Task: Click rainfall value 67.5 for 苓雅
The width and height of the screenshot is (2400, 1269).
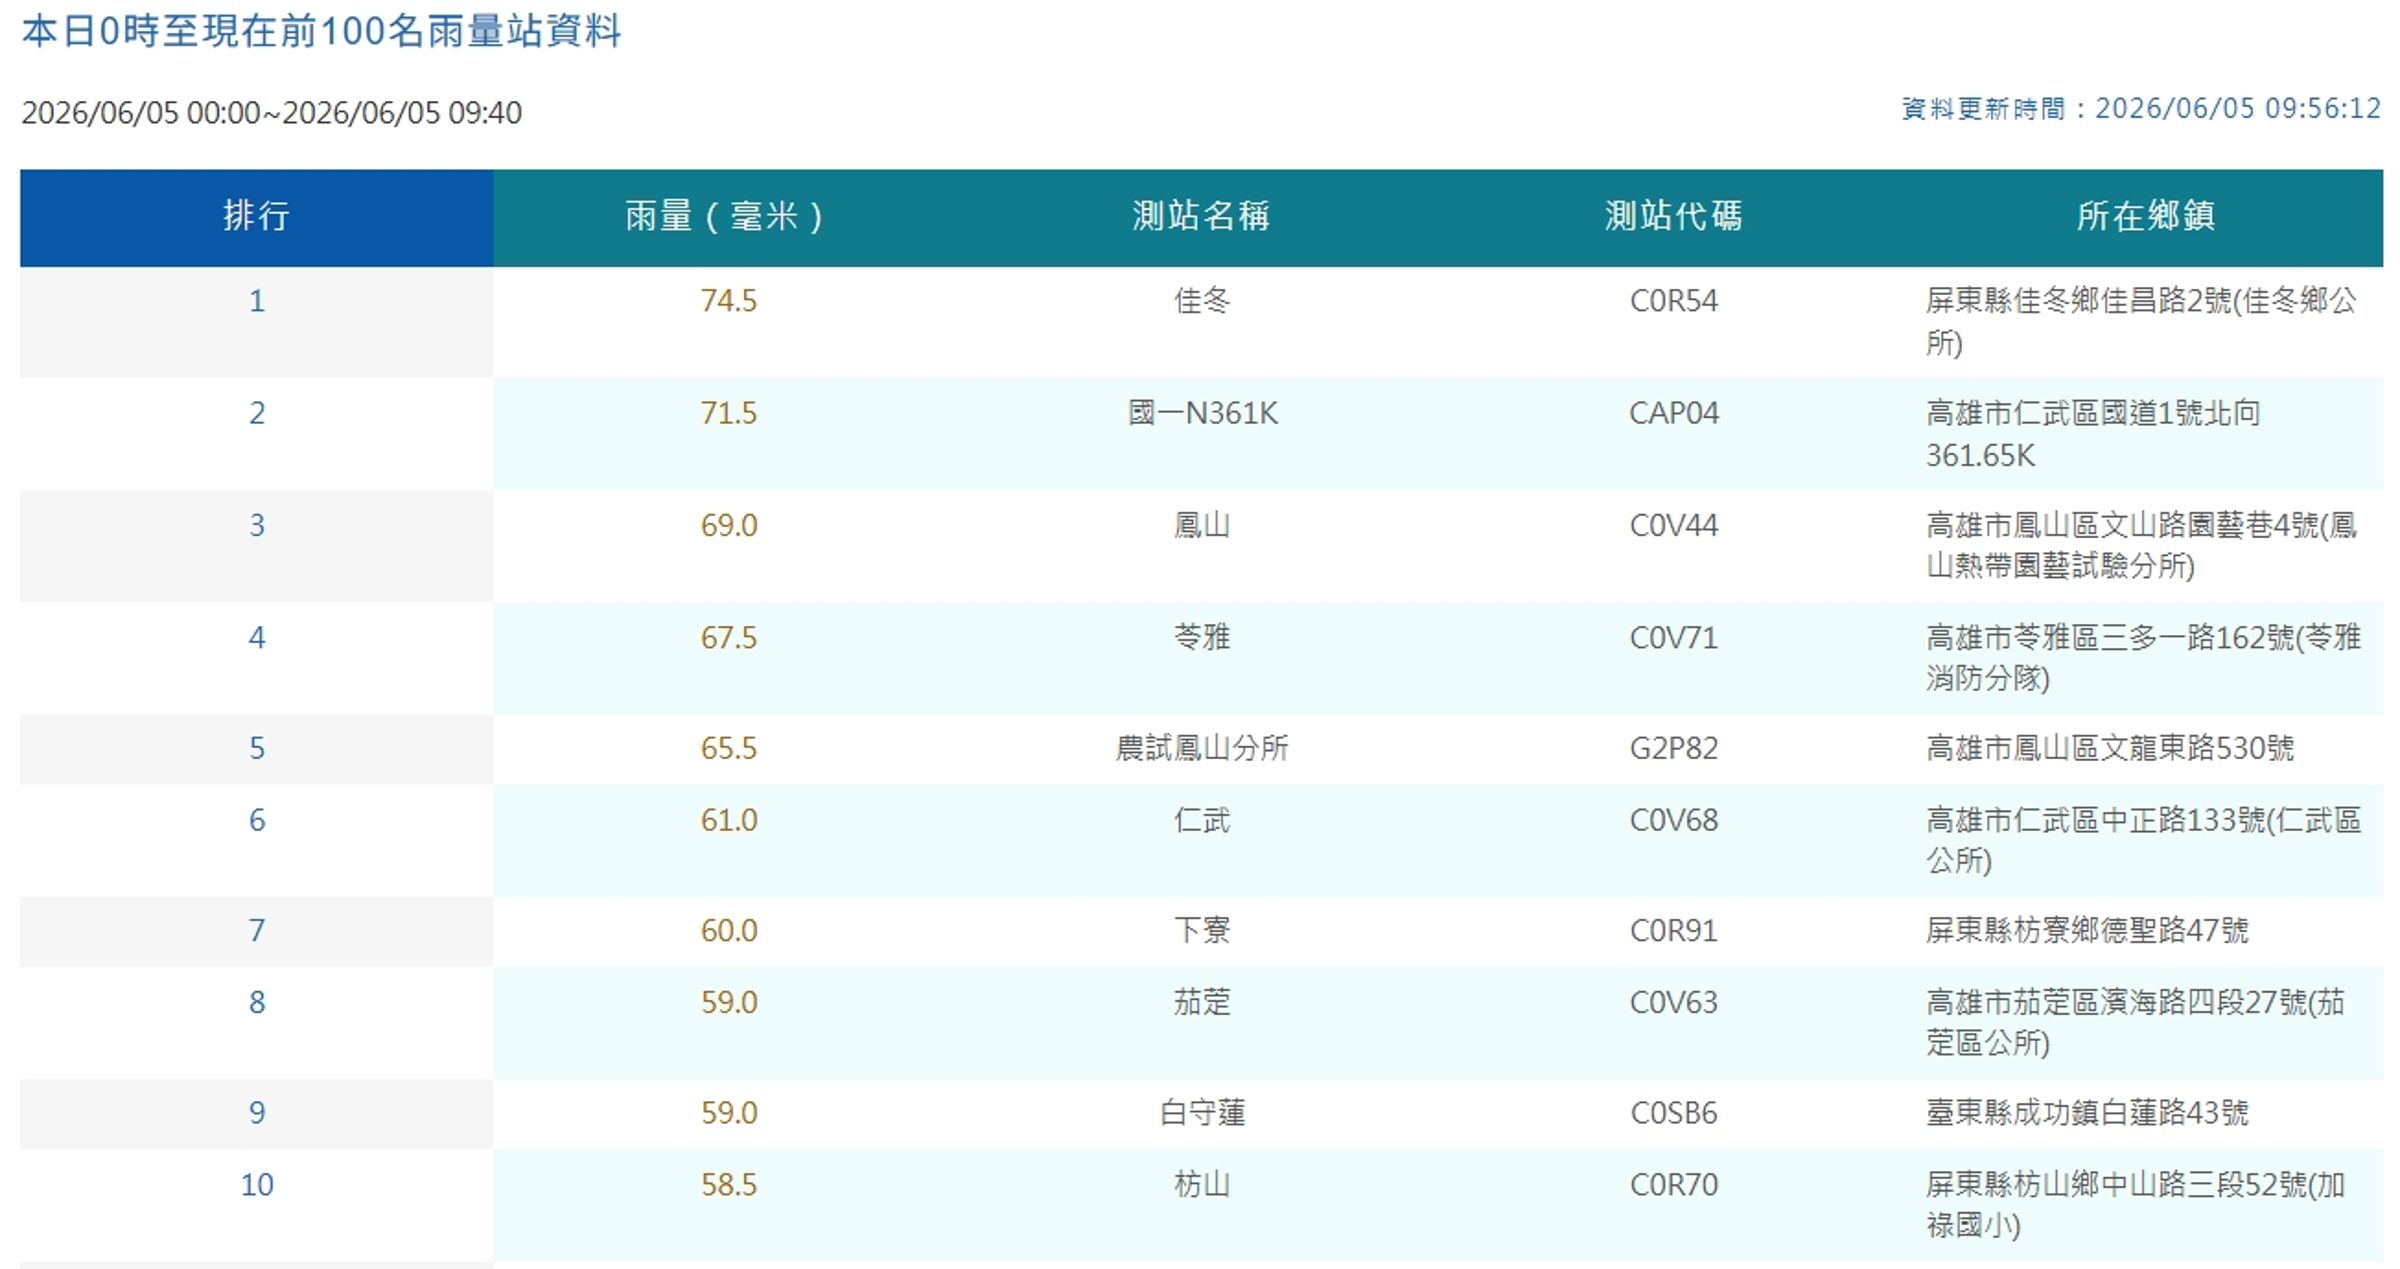Action: 729,637
